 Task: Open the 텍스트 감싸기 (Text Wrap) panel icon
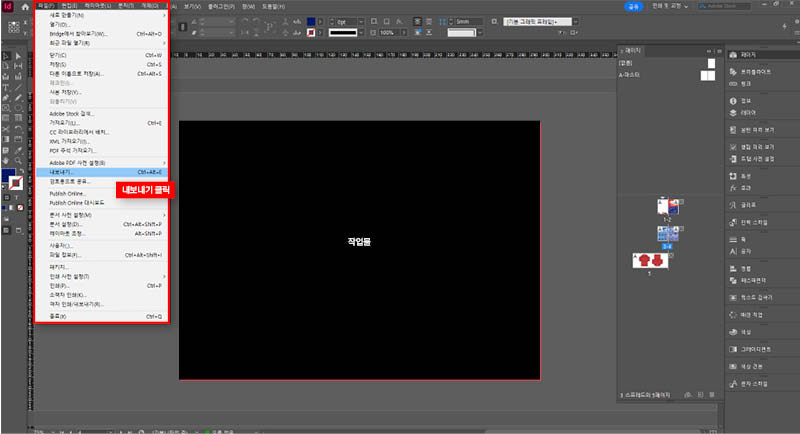click(x=733, y=297)
